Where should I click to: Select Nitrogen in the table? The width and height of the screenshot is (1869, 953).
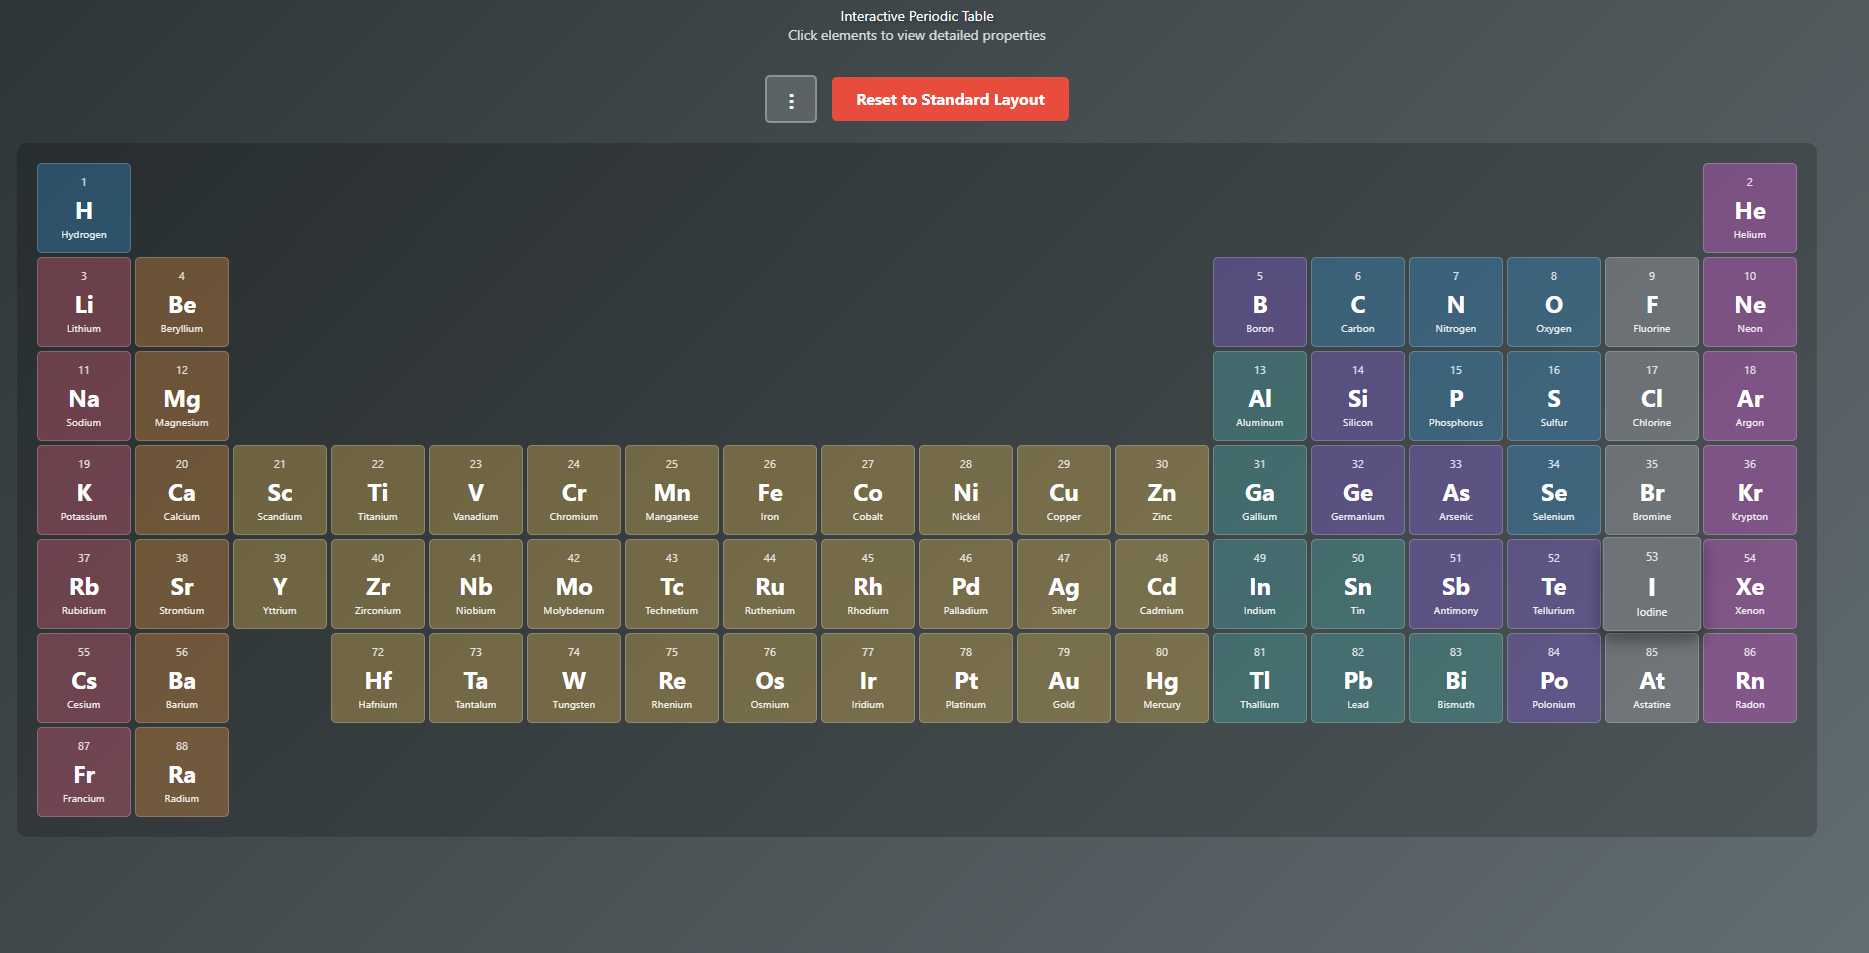1456,302
